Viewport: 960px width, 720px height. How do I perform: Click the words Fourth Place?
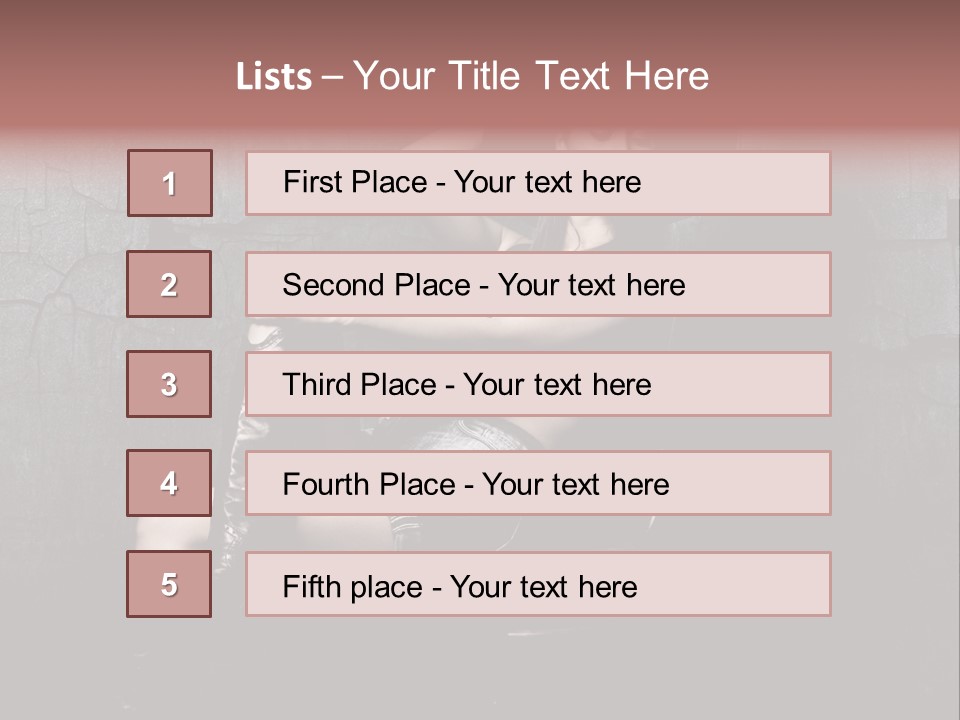[x=369, y=484]
